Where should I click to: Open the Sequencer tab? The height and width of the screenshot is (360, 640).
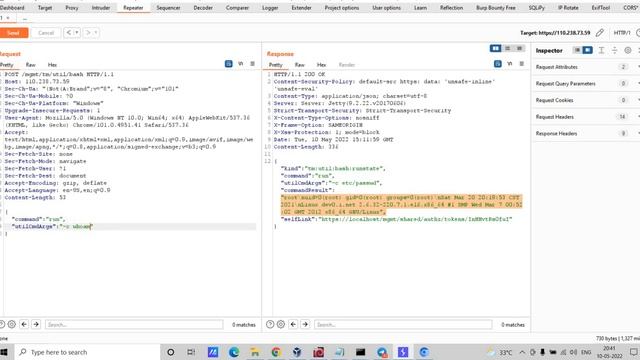pos(168,8)
